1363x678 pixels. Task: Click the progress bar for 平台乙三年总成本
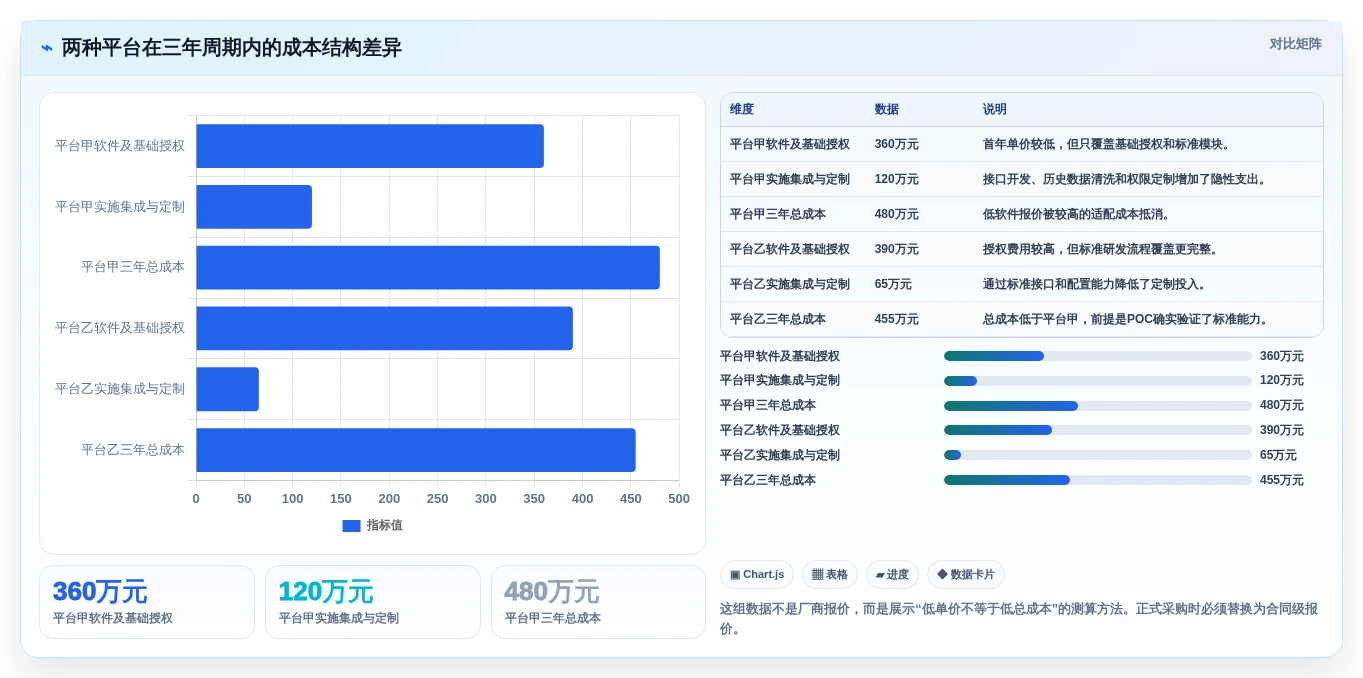(x=1098, y=480)
